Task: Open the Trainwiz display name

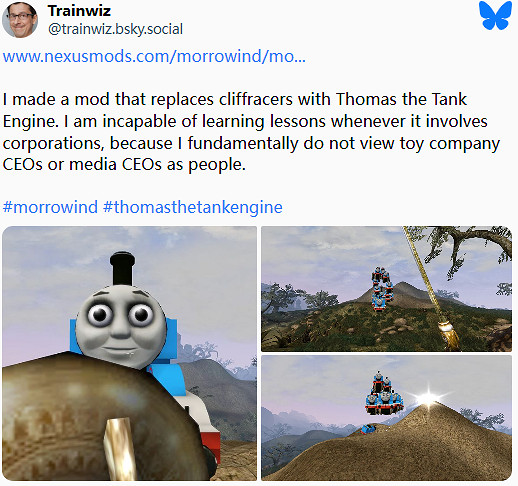Action: tap(79, 11)
